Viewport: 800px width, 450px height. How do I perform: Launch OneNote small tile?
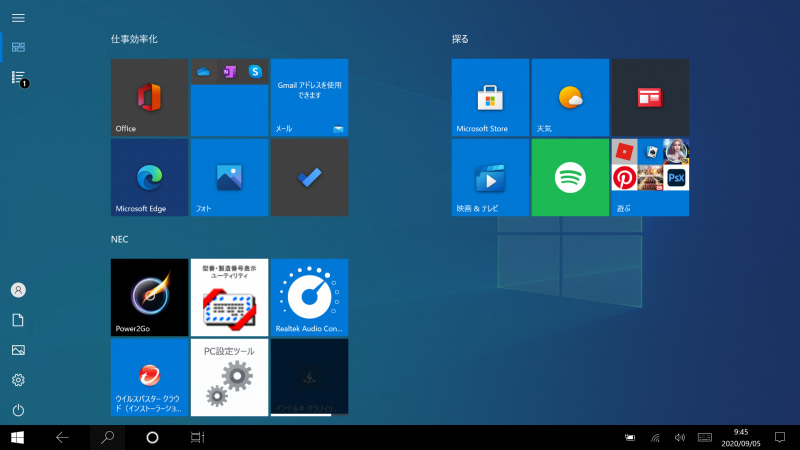230,72
